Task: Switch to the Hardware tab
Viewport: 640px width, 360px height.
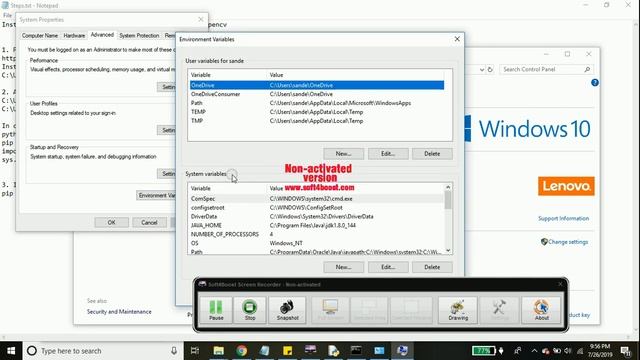Action: tap(74, 36)
